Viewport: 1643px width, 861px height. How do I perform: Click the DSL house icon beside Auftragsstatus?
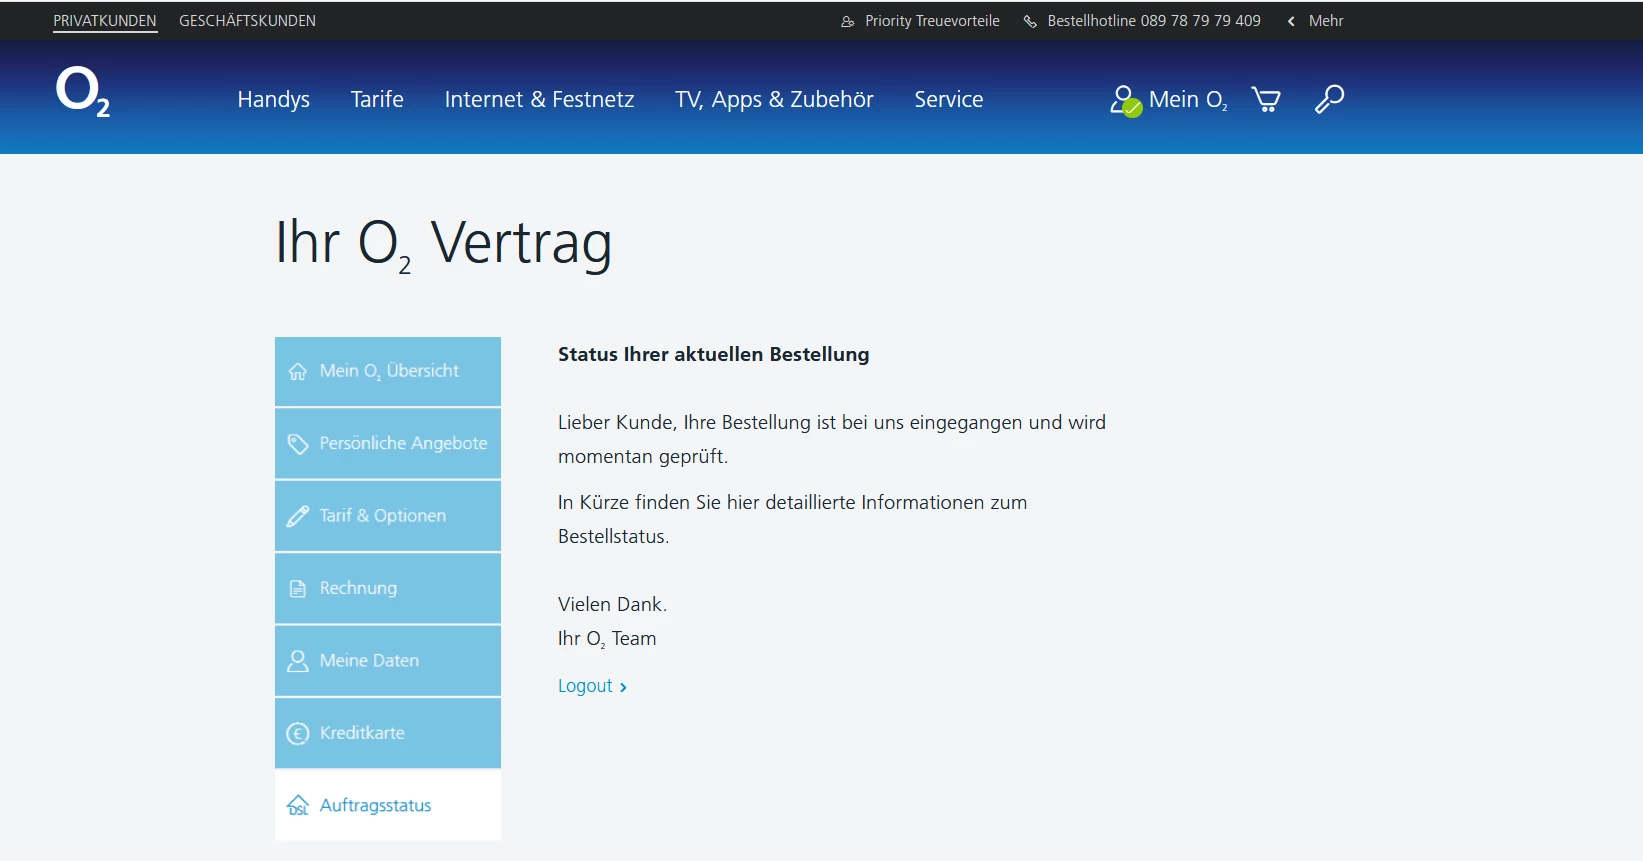point(298,806)
